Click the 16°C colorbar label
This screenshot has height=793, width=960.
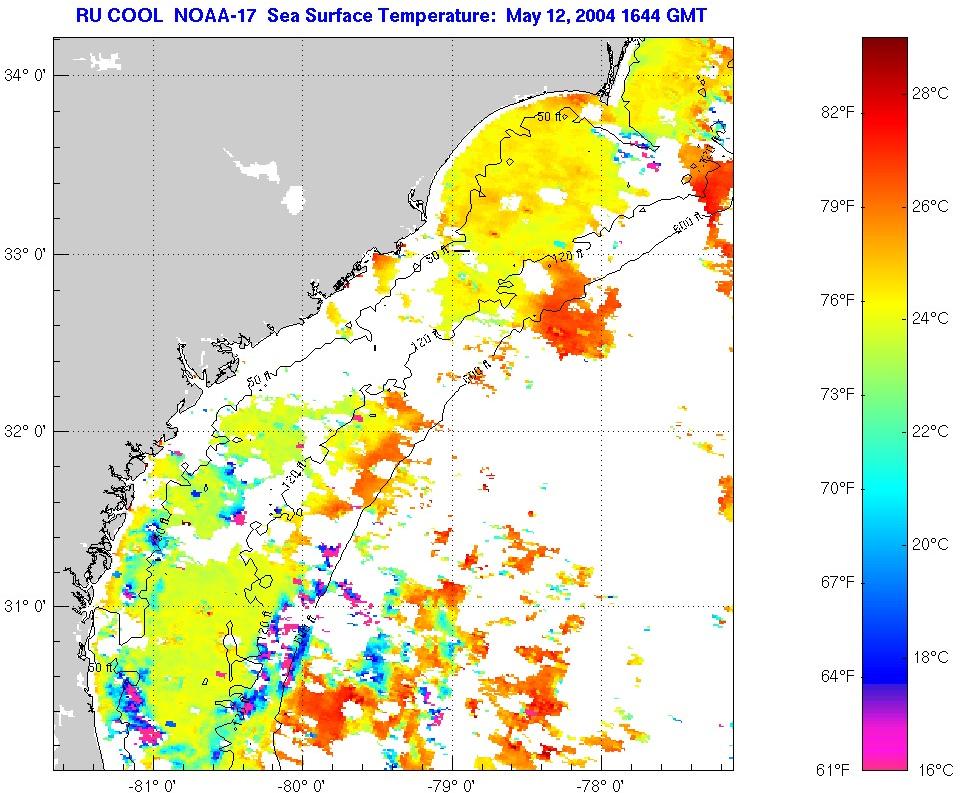click(x=935, y=770)
